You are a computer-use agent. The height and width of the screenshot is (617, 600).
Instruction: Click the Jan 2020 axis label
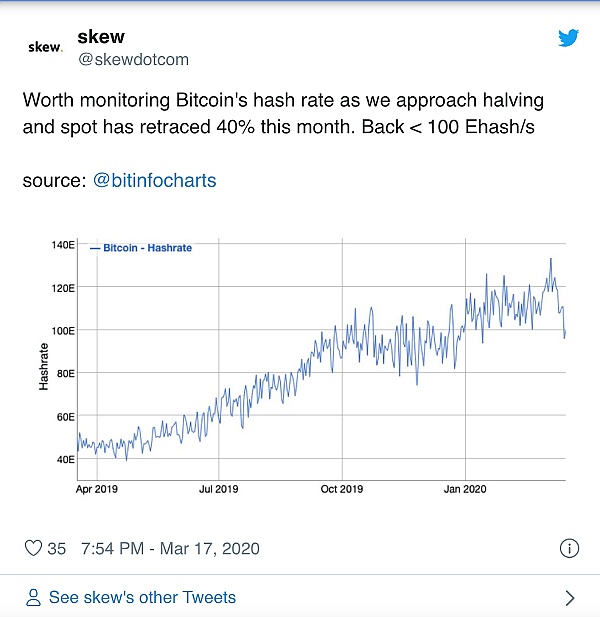(x=465, y=489)
